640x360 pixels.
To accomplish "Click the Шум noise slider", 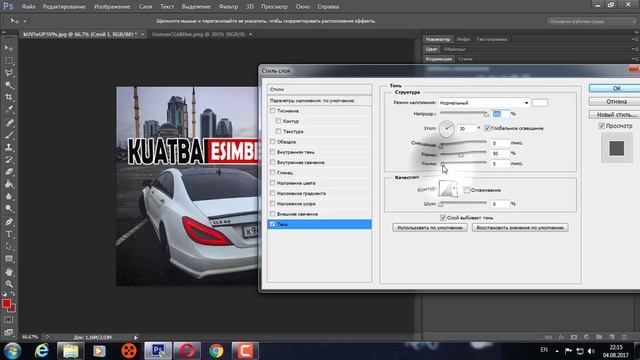I will coord(464,204).
